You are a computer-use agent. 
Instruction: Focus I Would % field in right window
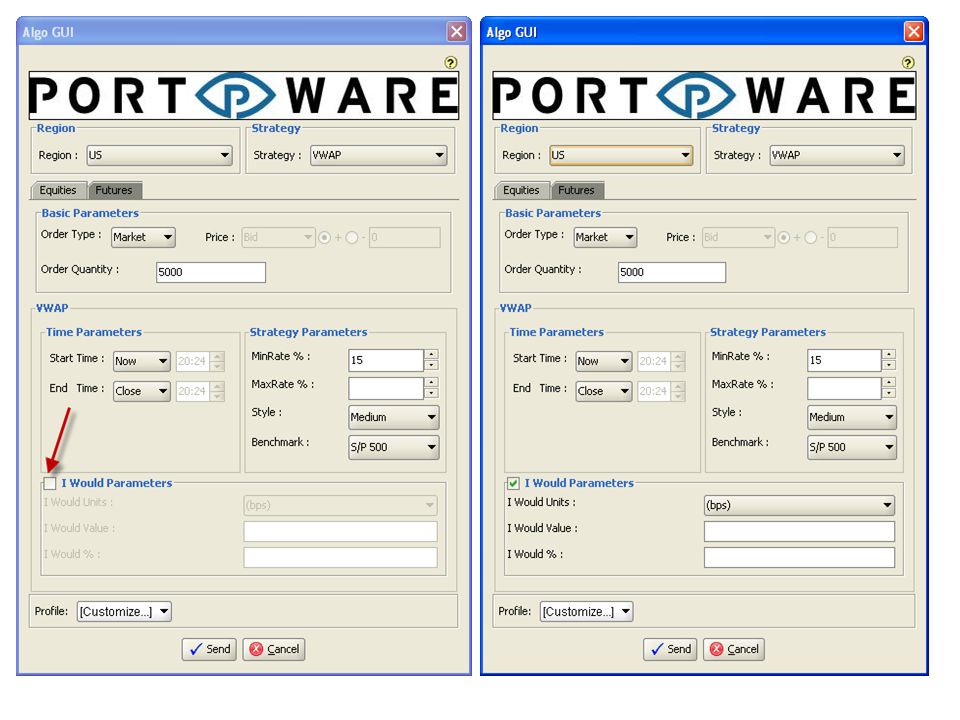[x=799, y=558]
